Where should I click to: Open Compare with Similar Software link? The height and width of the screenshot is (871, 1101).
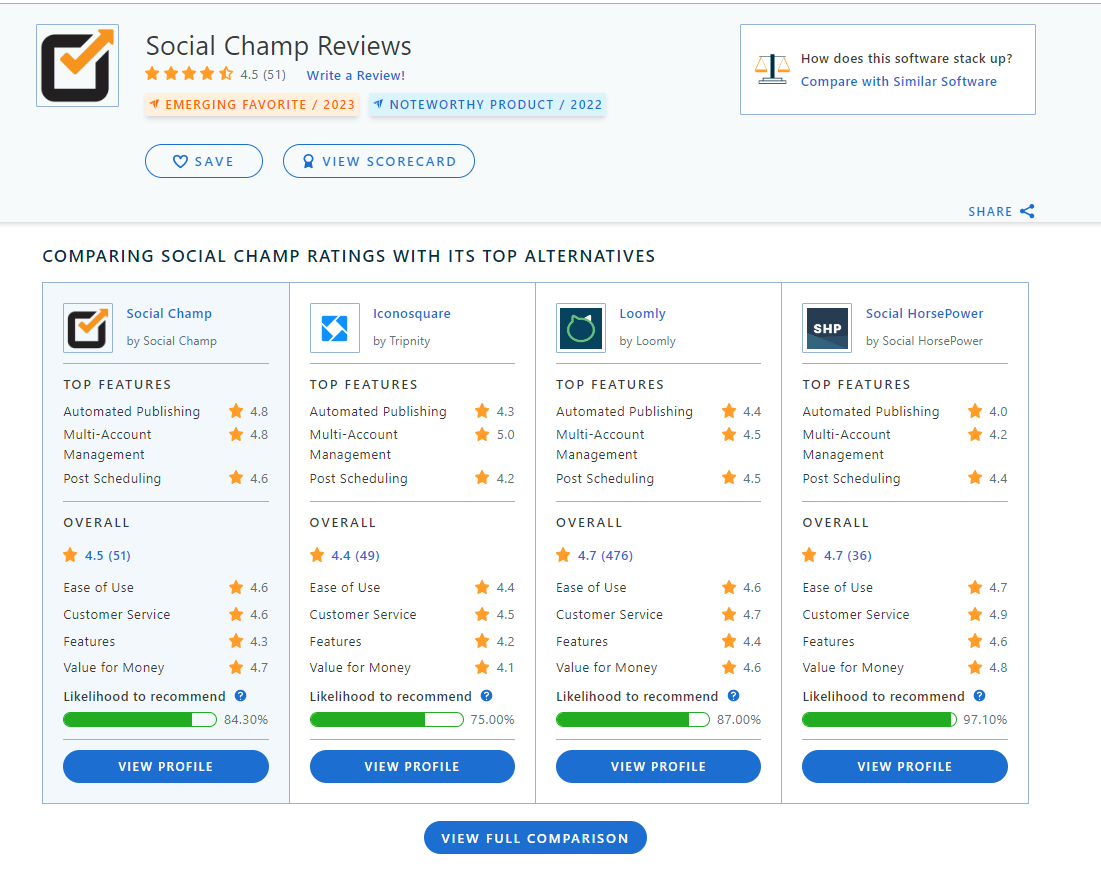[x=899, y=81]
